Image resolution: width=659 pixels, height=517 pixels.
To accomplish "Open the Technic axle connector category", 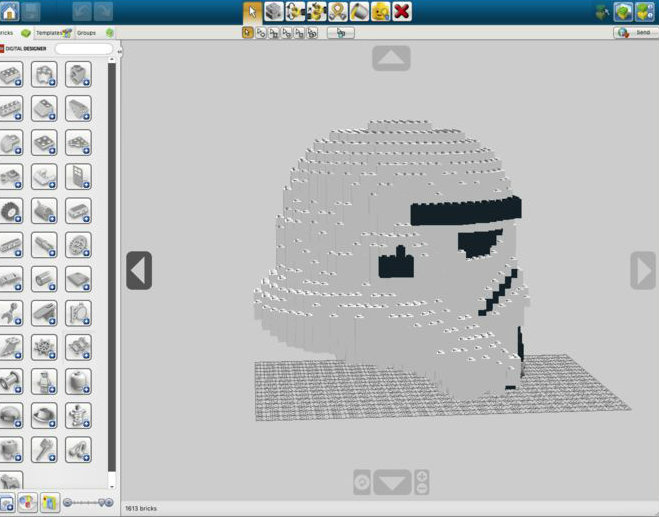I will pos(44,245).
